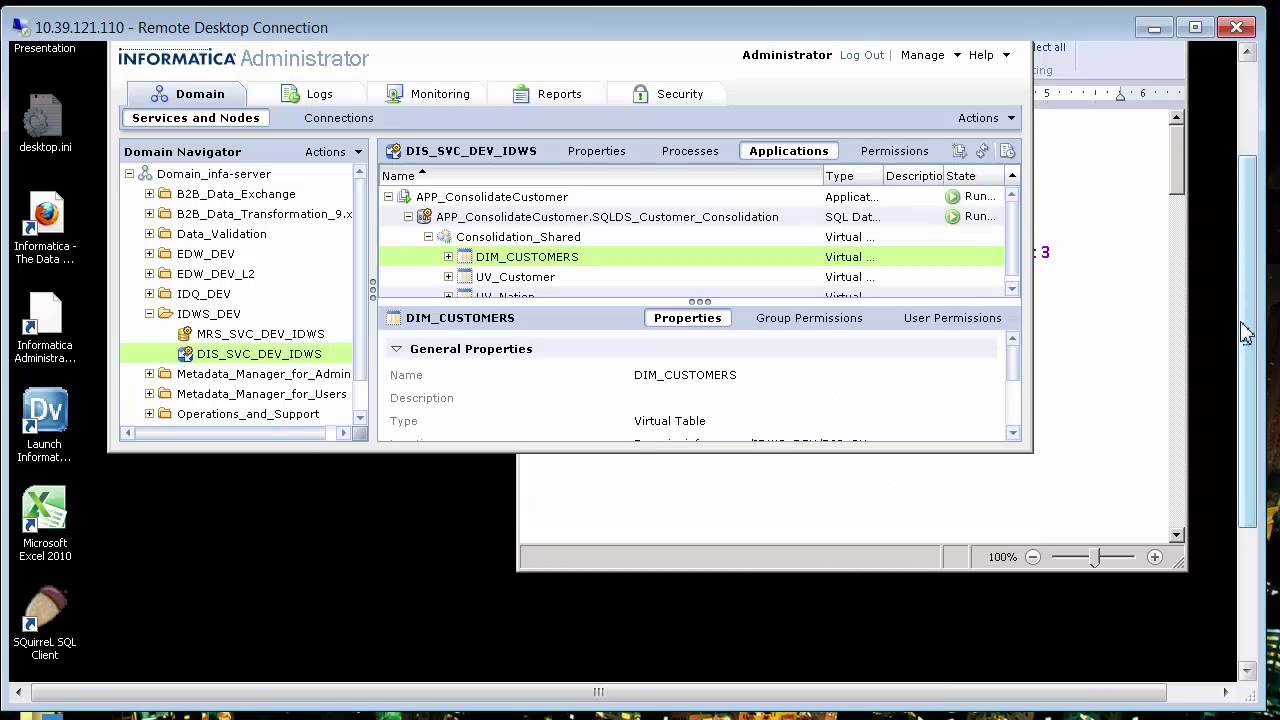Click the UV_Customer table icon
Screen dimensions: 1280x720
pyautogui.click(x=464, y=277)
